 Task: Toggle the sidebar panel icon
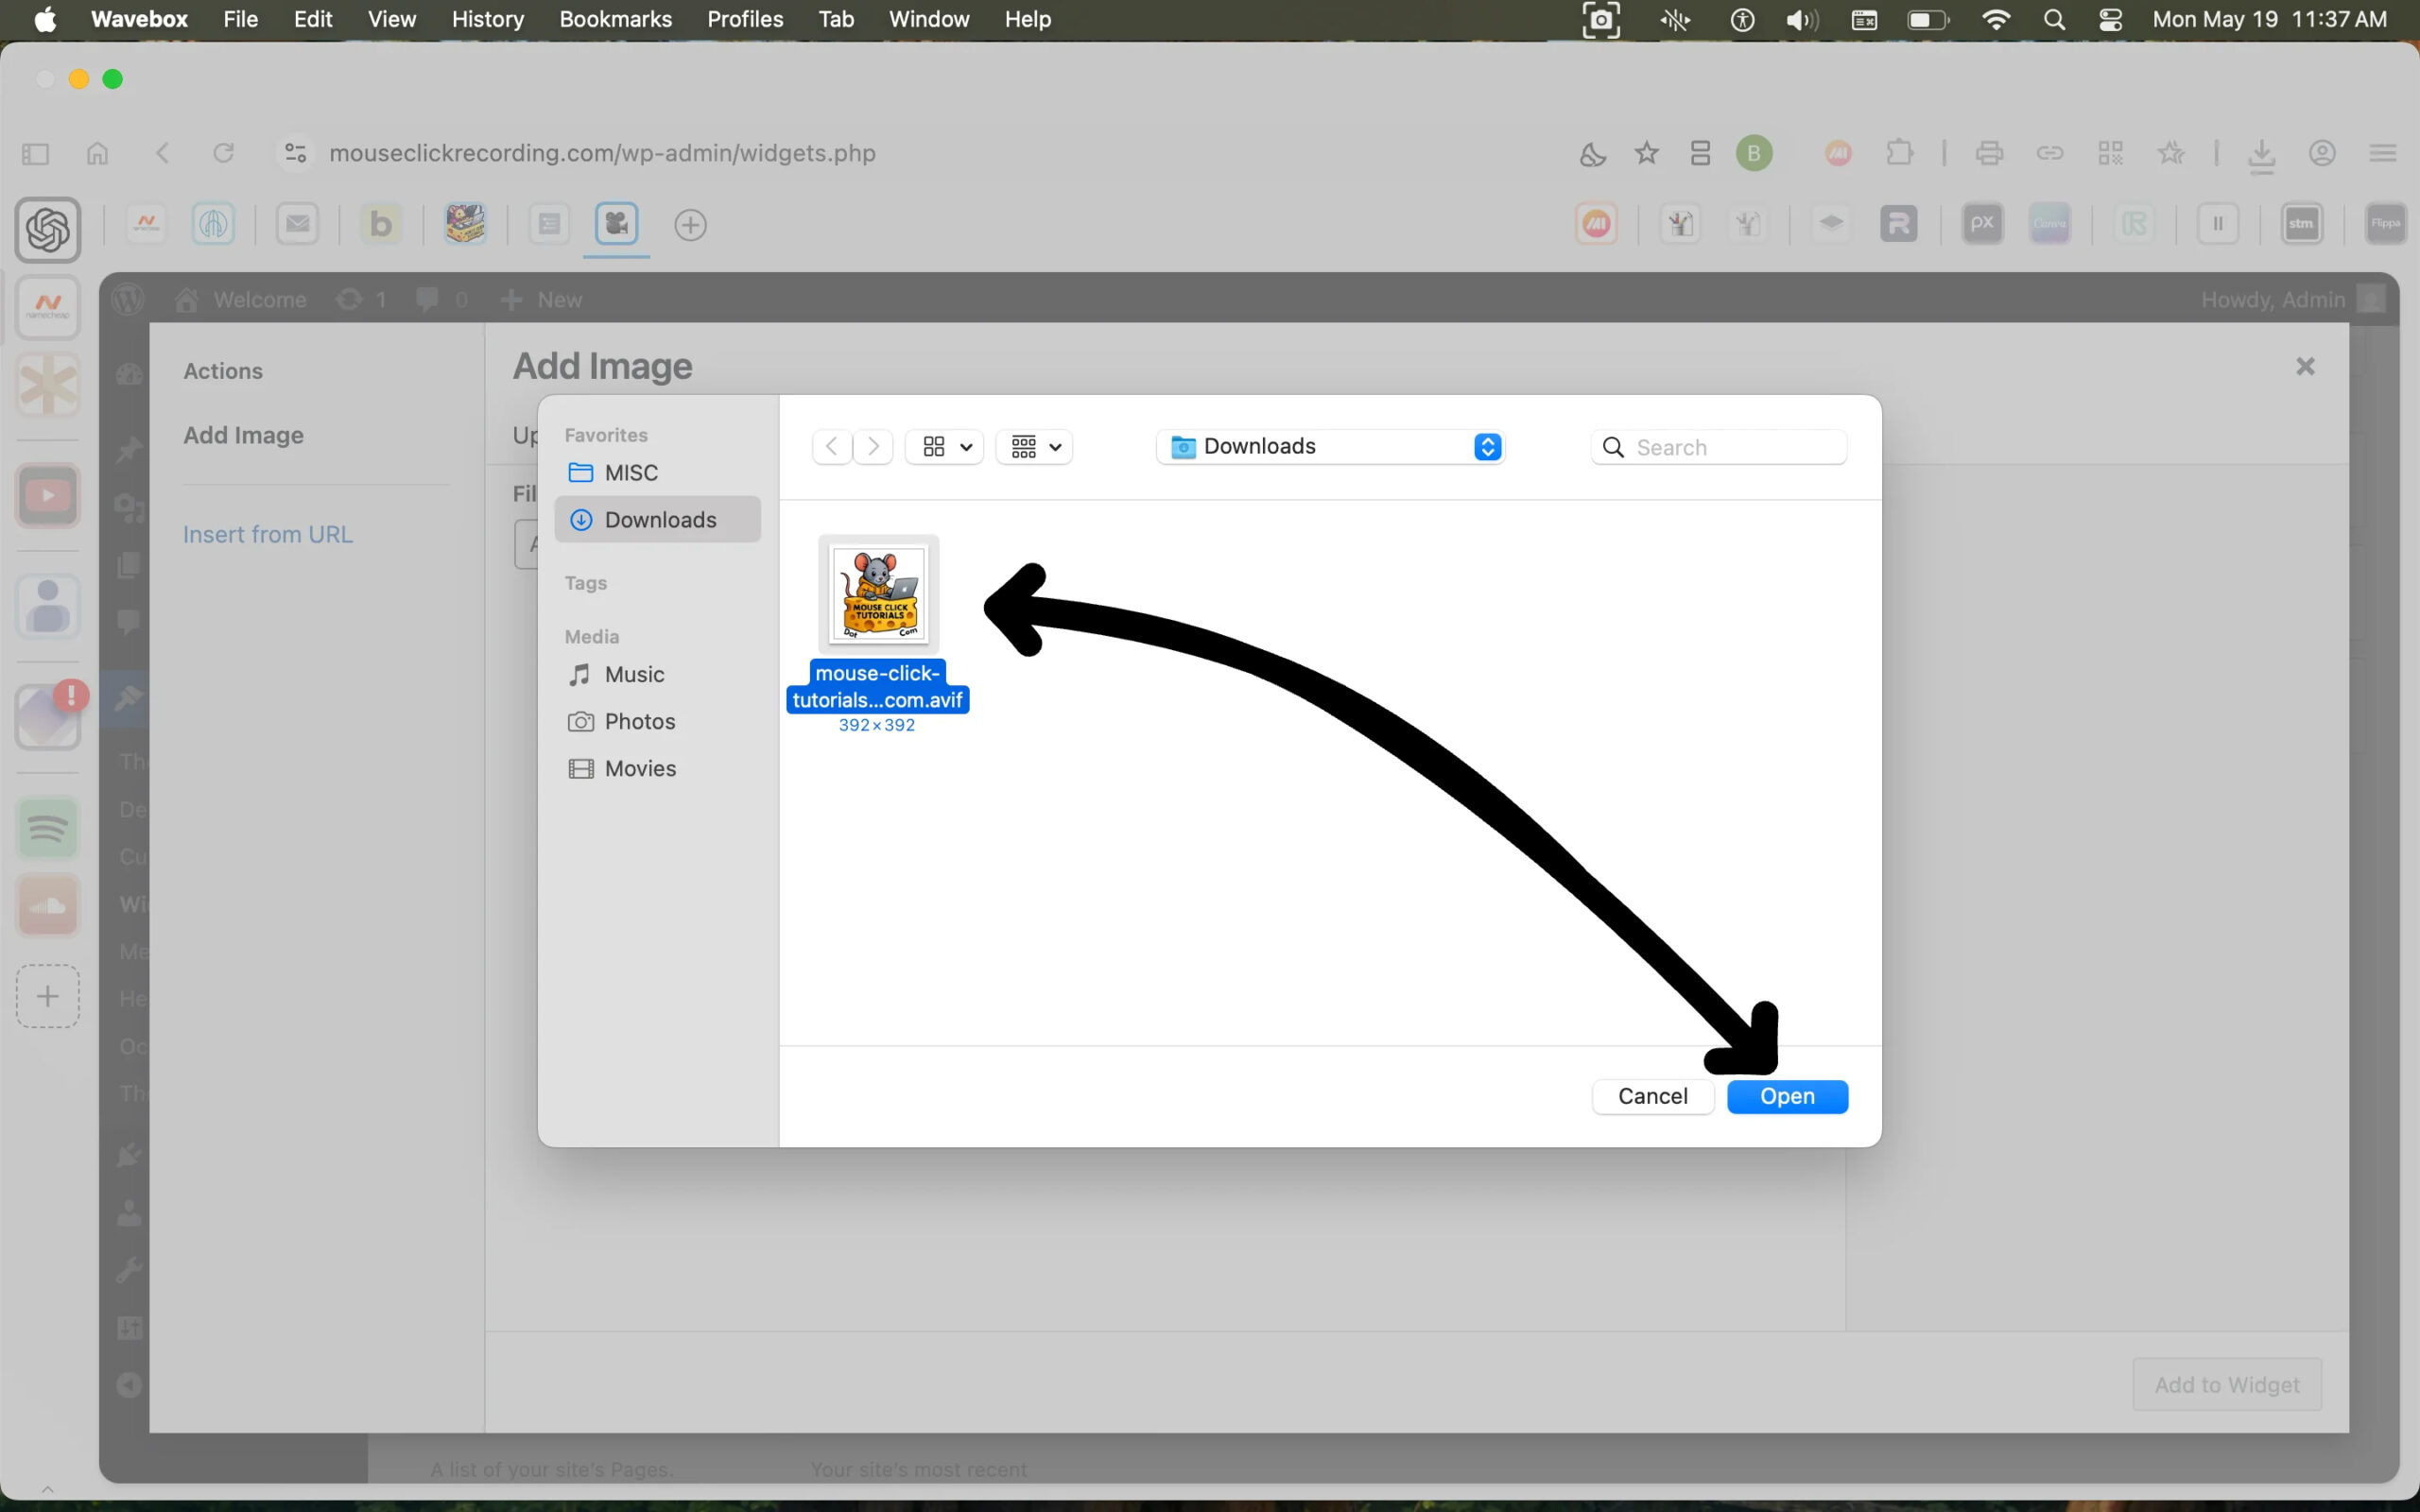(x=35, y=153)
